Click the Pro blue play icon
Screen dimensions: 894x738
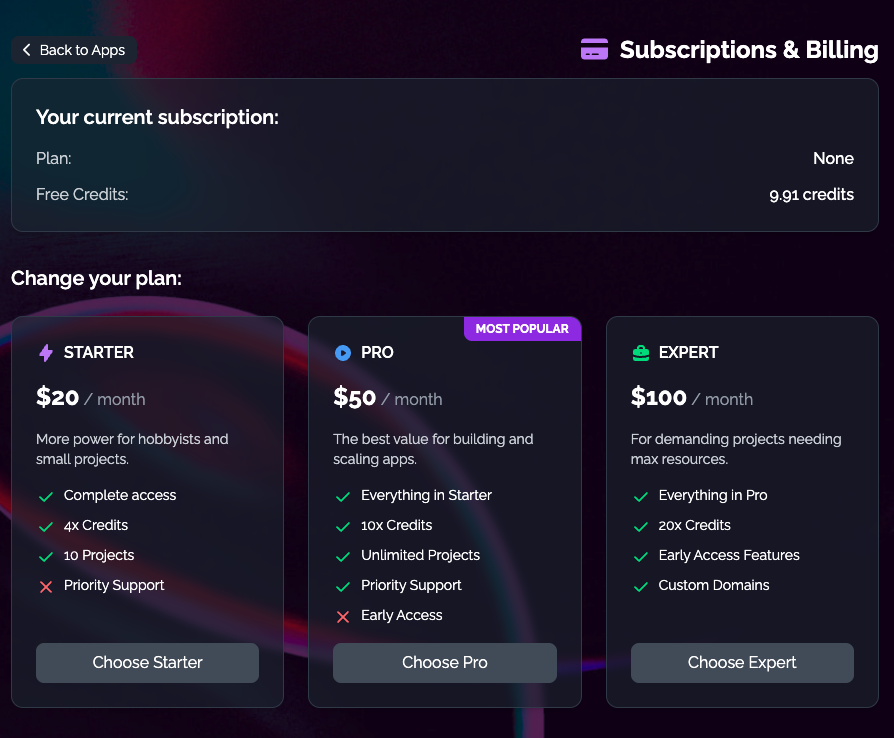coord(343,353)
